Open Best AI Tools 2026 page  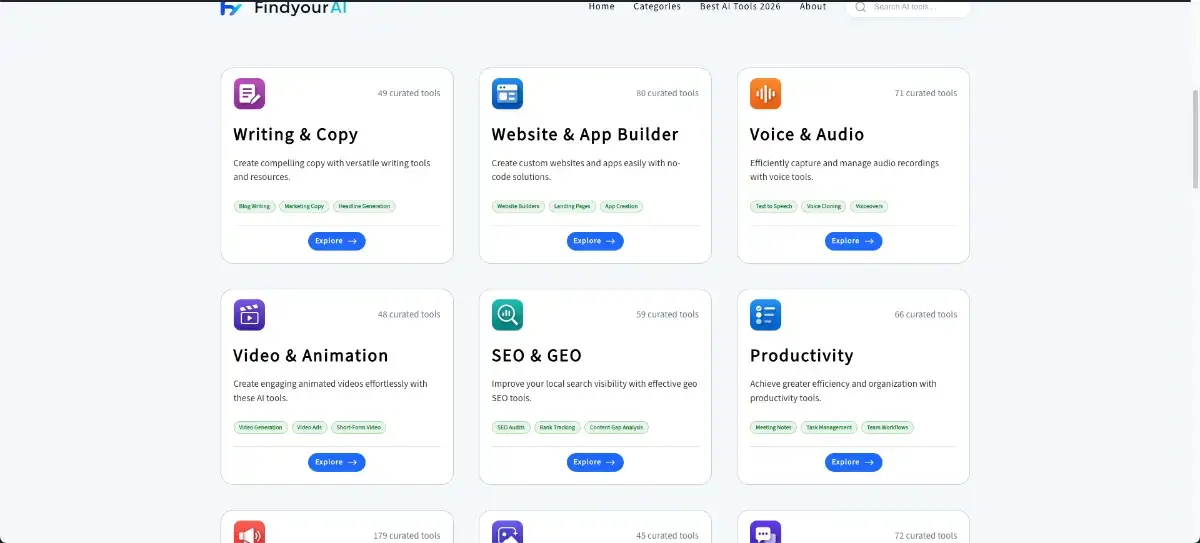740,6
